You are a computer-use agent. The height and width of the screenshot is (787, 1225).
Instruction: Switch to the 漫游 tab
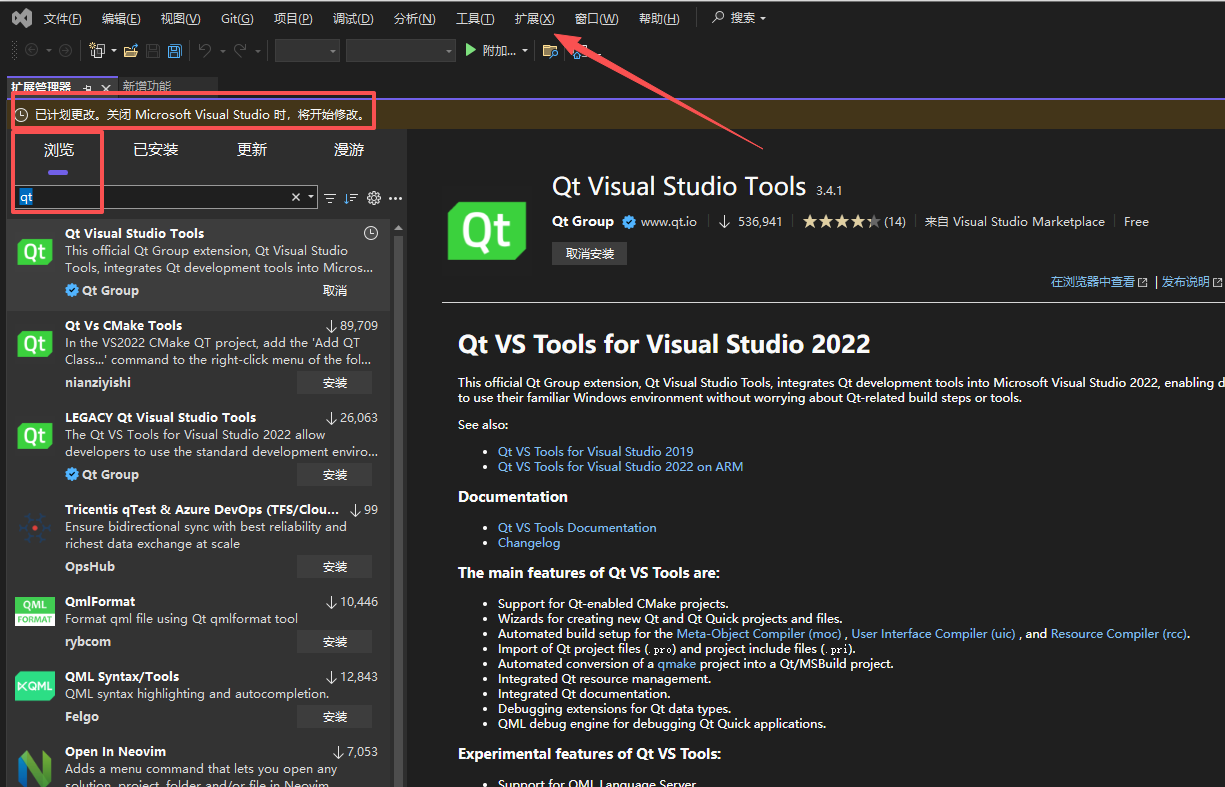pyautogui.click(x=349, y=150)
